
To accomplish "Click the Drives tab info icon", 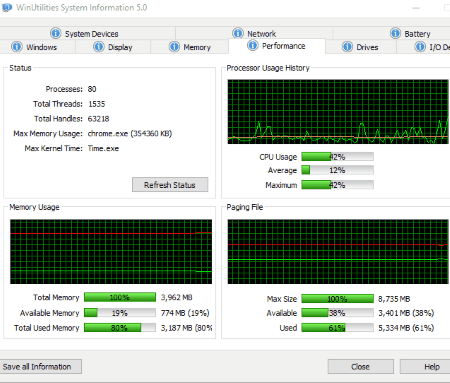I will coord(347,47).
